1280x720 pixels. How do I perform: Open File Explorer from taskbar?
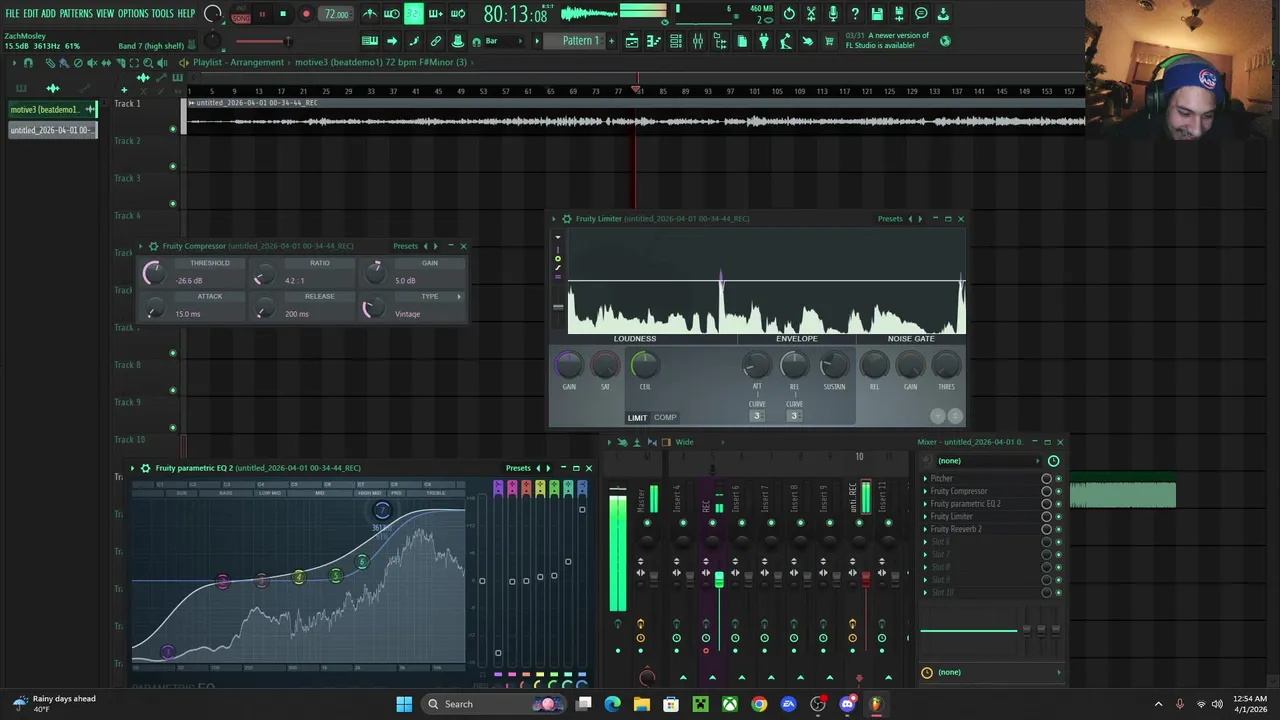pos(641,704)
